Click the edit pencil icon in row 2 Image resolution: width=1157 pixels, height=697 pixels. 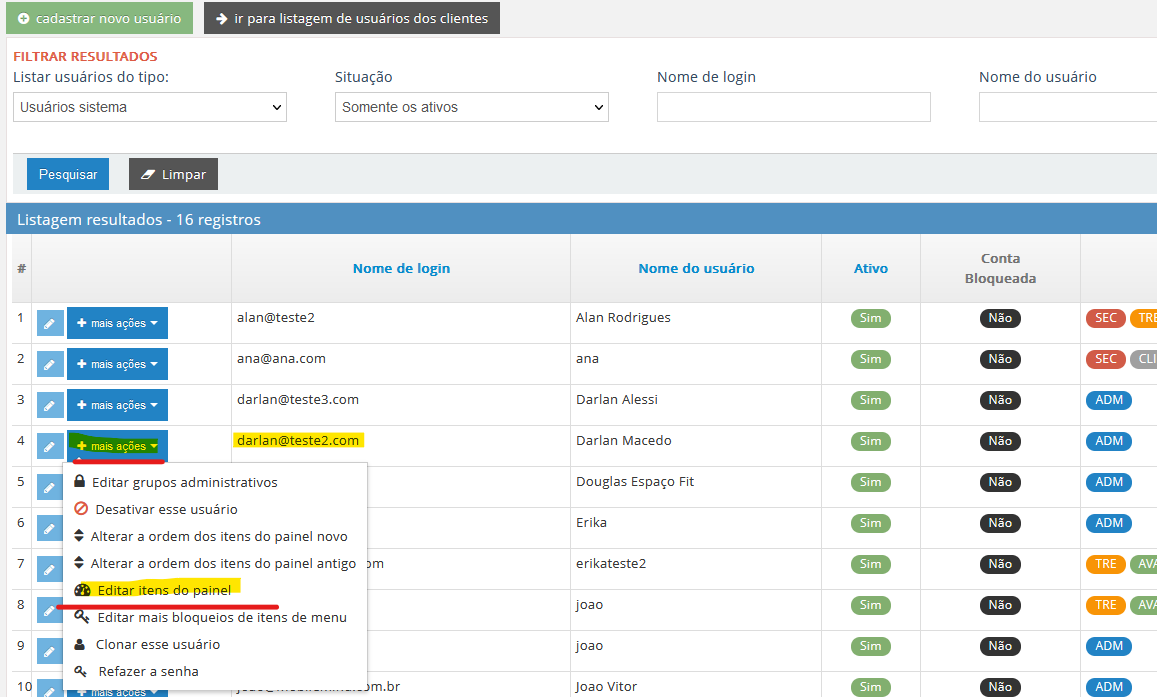coord(49,365)
